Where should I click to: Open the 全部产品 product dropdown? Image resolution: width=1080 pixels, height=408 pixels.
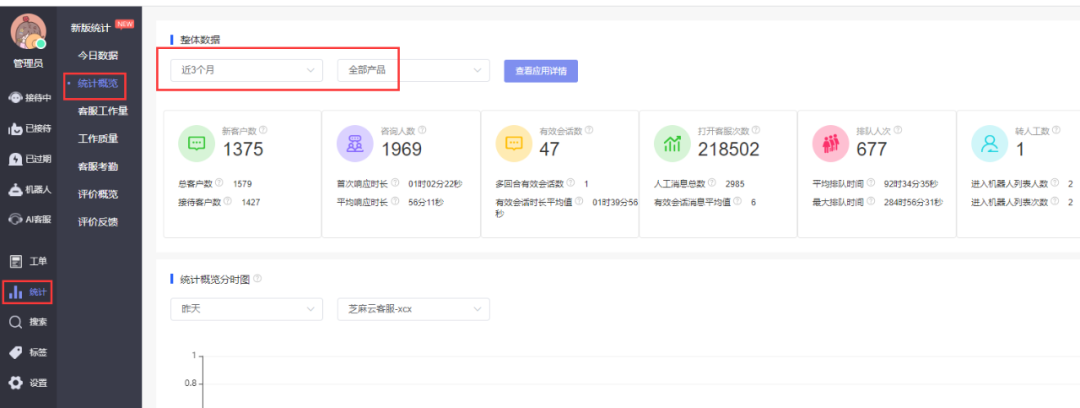[413, 70]
